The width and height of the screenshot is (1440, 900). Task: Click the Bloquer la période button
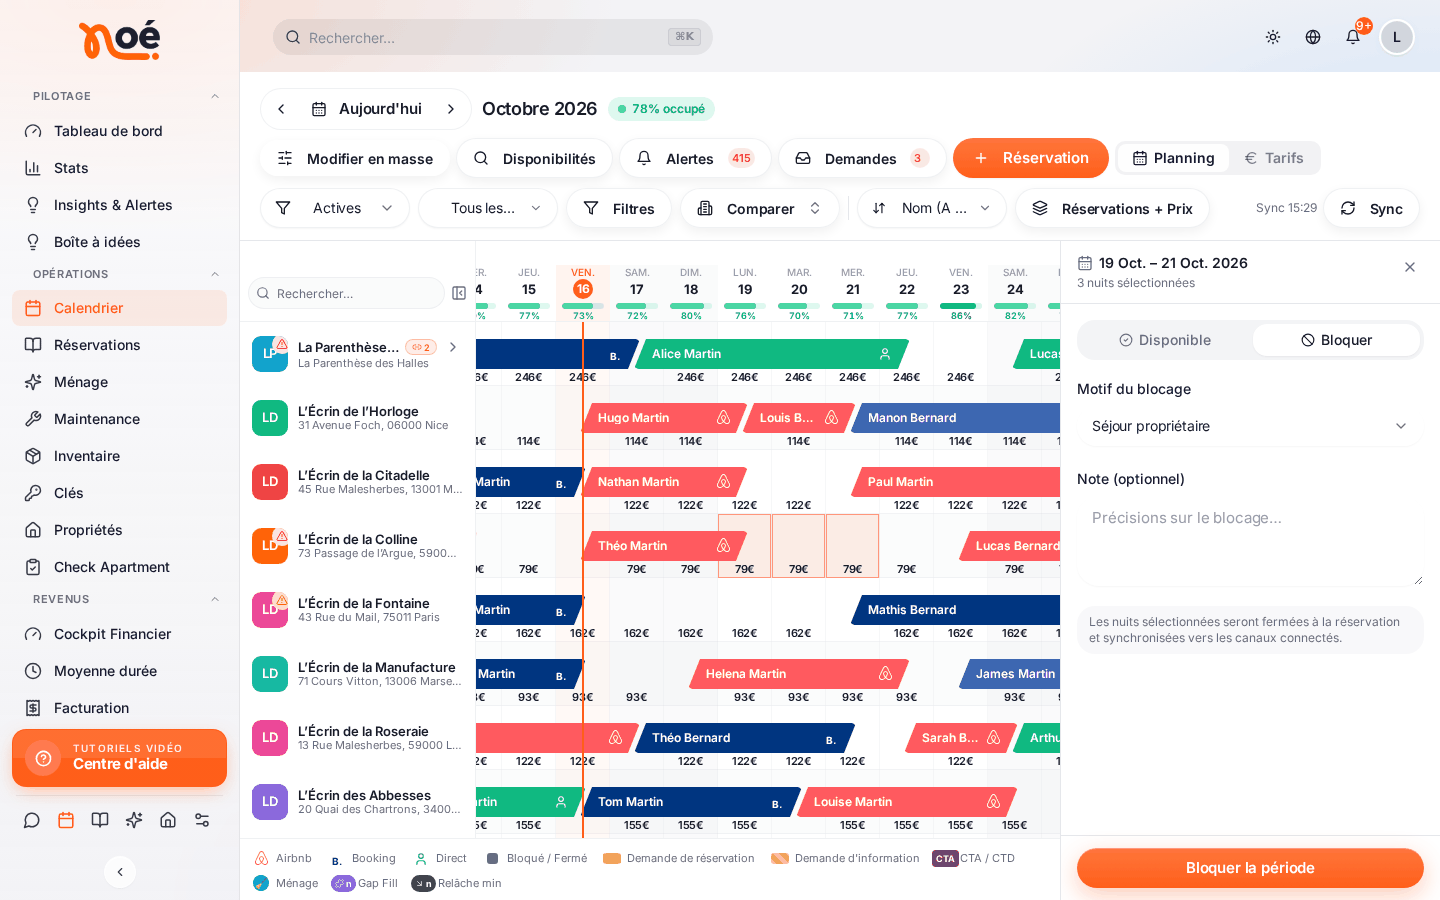click(1250, 868)
